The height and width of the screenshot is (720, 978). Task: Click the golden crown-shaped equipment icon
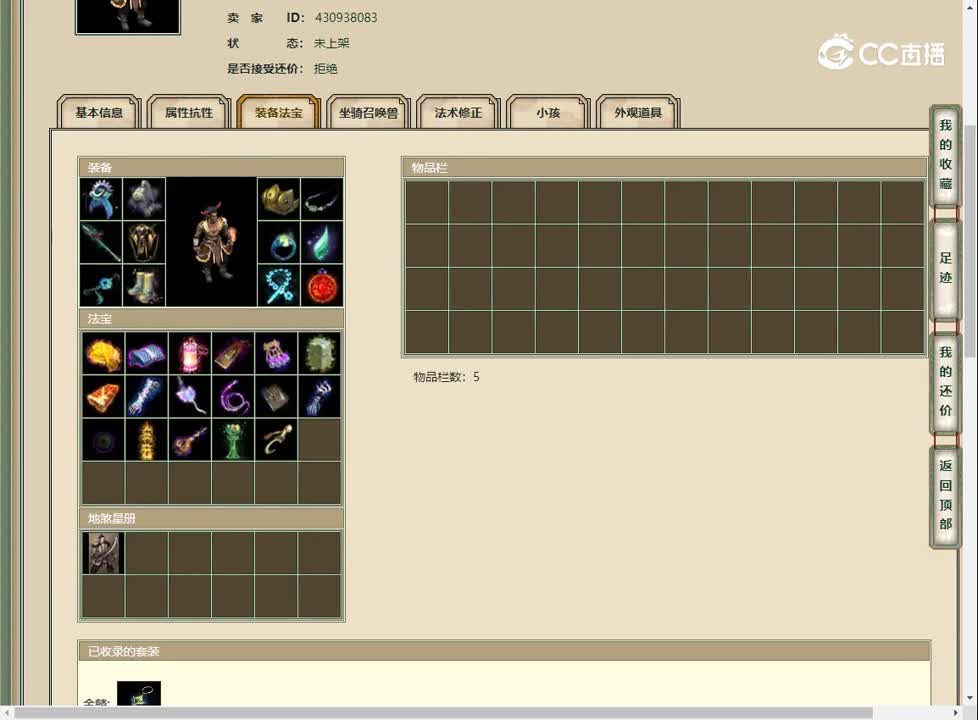tap(279, 199)
